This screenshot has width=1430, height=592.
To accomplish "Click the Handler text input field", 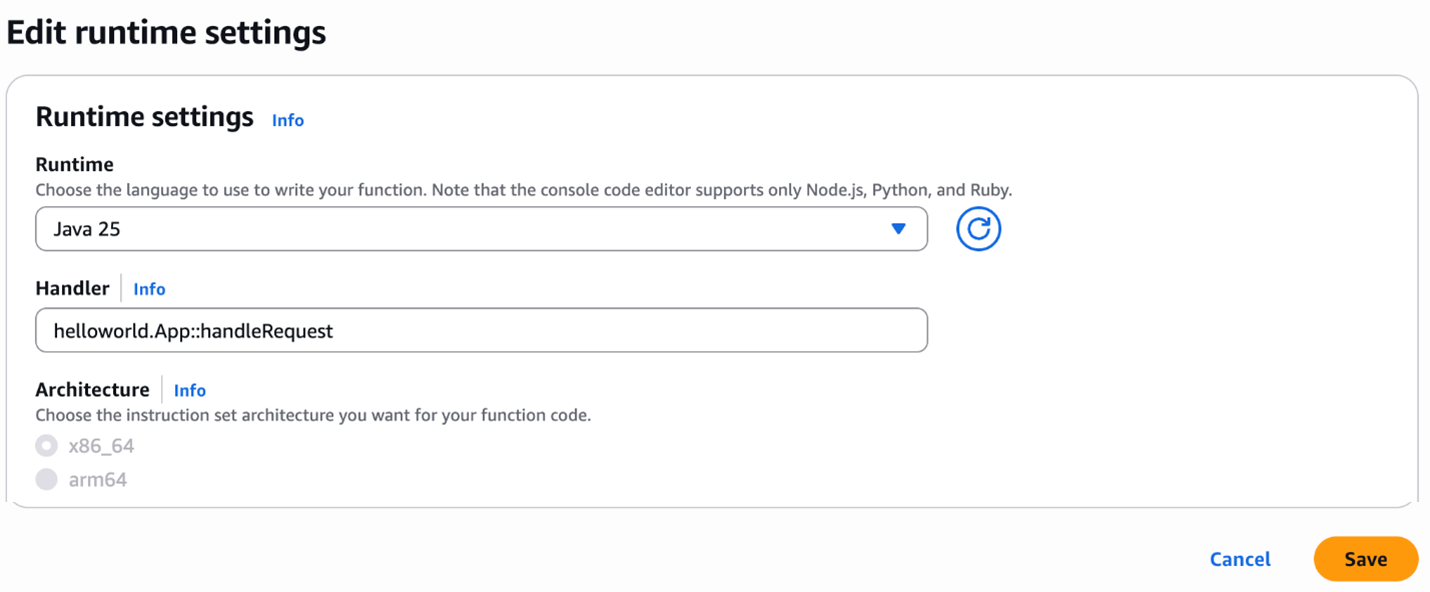I will pyautogui.click(x=480, y=331).
